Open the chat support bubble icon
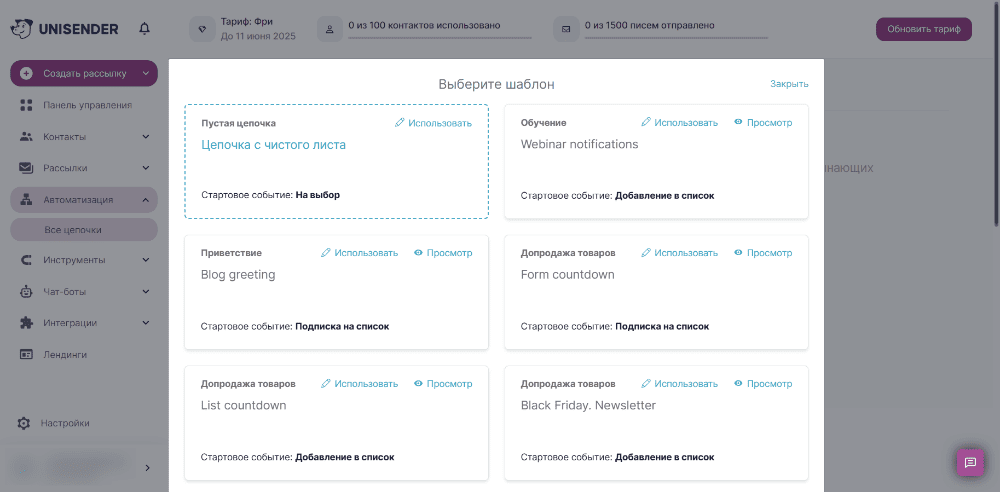The width and height of the screenshot is (1000, 492). [x=970, y=463]
